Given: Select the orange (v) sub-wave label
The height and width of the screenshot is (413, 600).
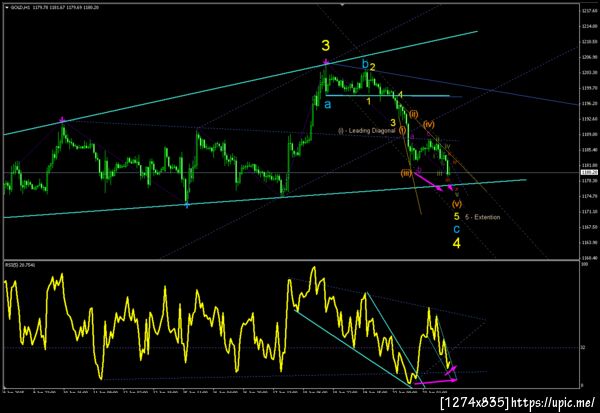Looking at the screenshot, I should tap(457, 204).
